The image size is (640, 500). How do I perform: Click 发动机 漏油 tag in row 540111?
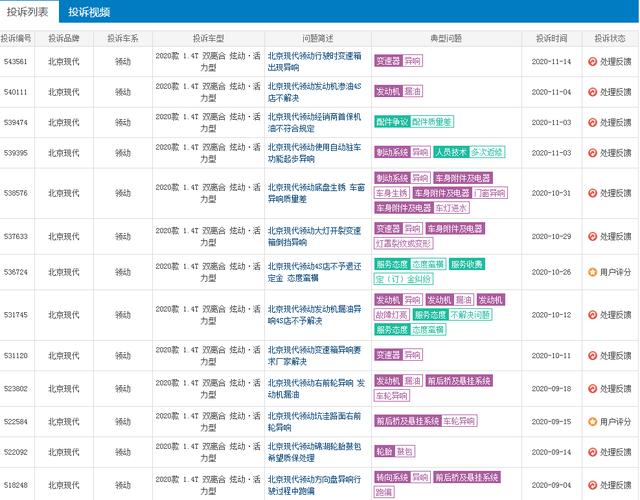pos(398,91)
